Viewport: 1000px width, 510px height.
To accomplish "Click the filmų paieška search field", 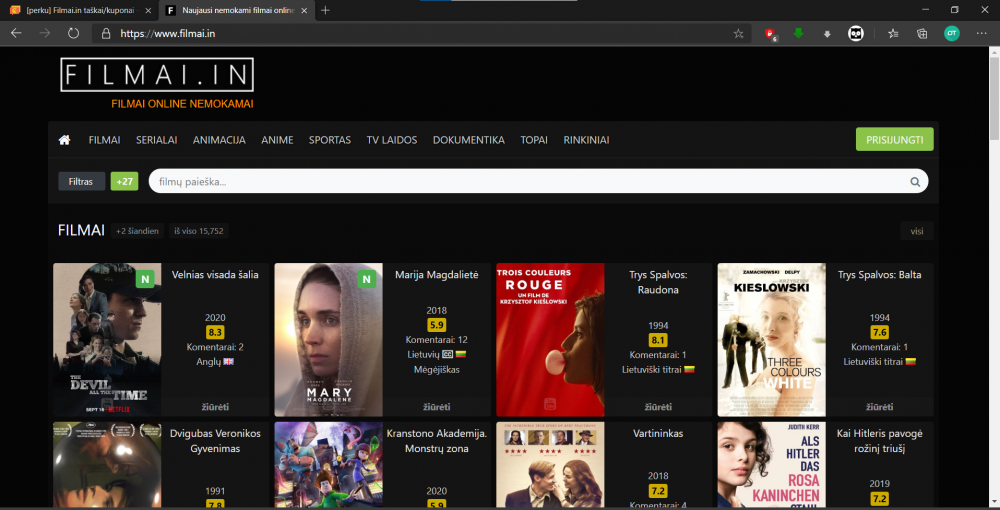I will (x=538, y=182).
